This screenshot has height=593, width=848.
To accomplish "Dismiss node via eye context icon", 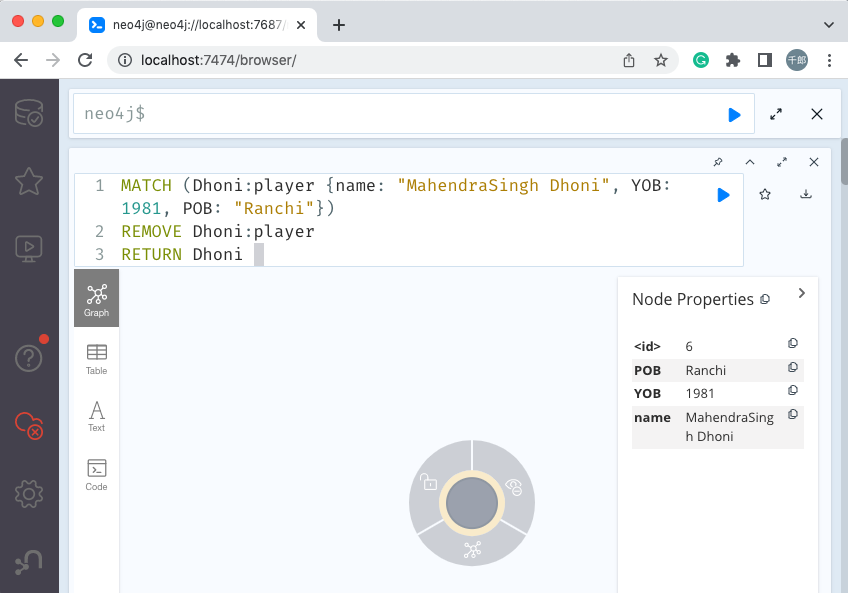I will (x=514, y=487).
